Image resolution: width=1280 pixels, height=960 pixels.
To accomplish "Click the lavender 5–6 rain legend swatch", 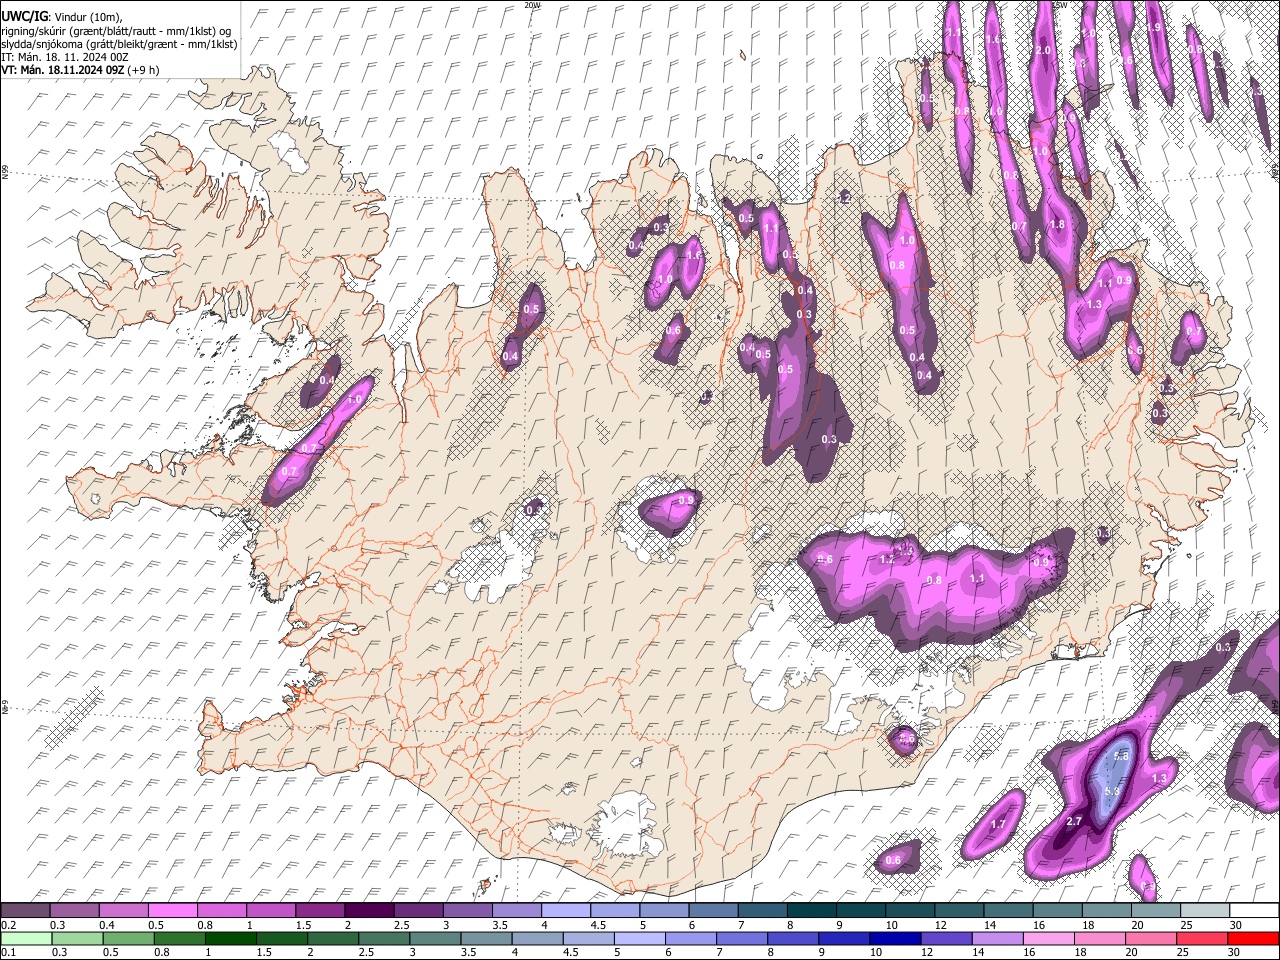I will (639, 938).
